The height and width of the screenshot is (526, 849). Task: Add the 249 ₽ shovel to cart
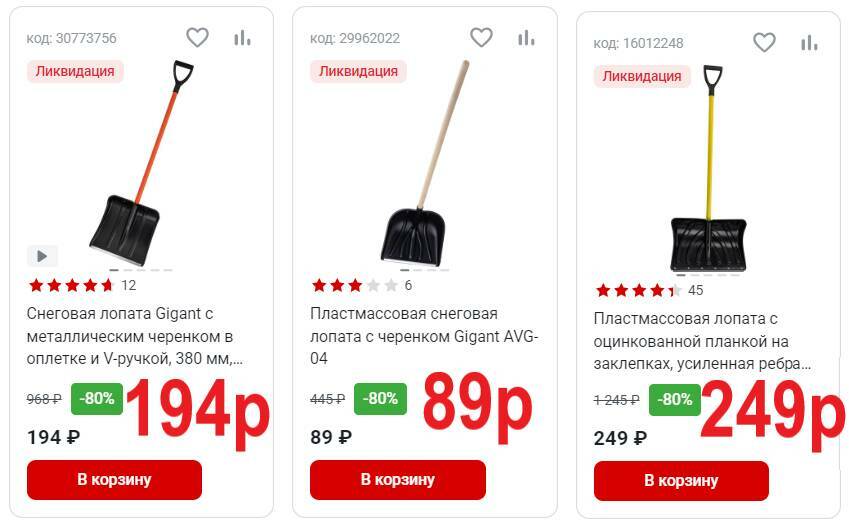pyautogui.click(x=681, y=480)
